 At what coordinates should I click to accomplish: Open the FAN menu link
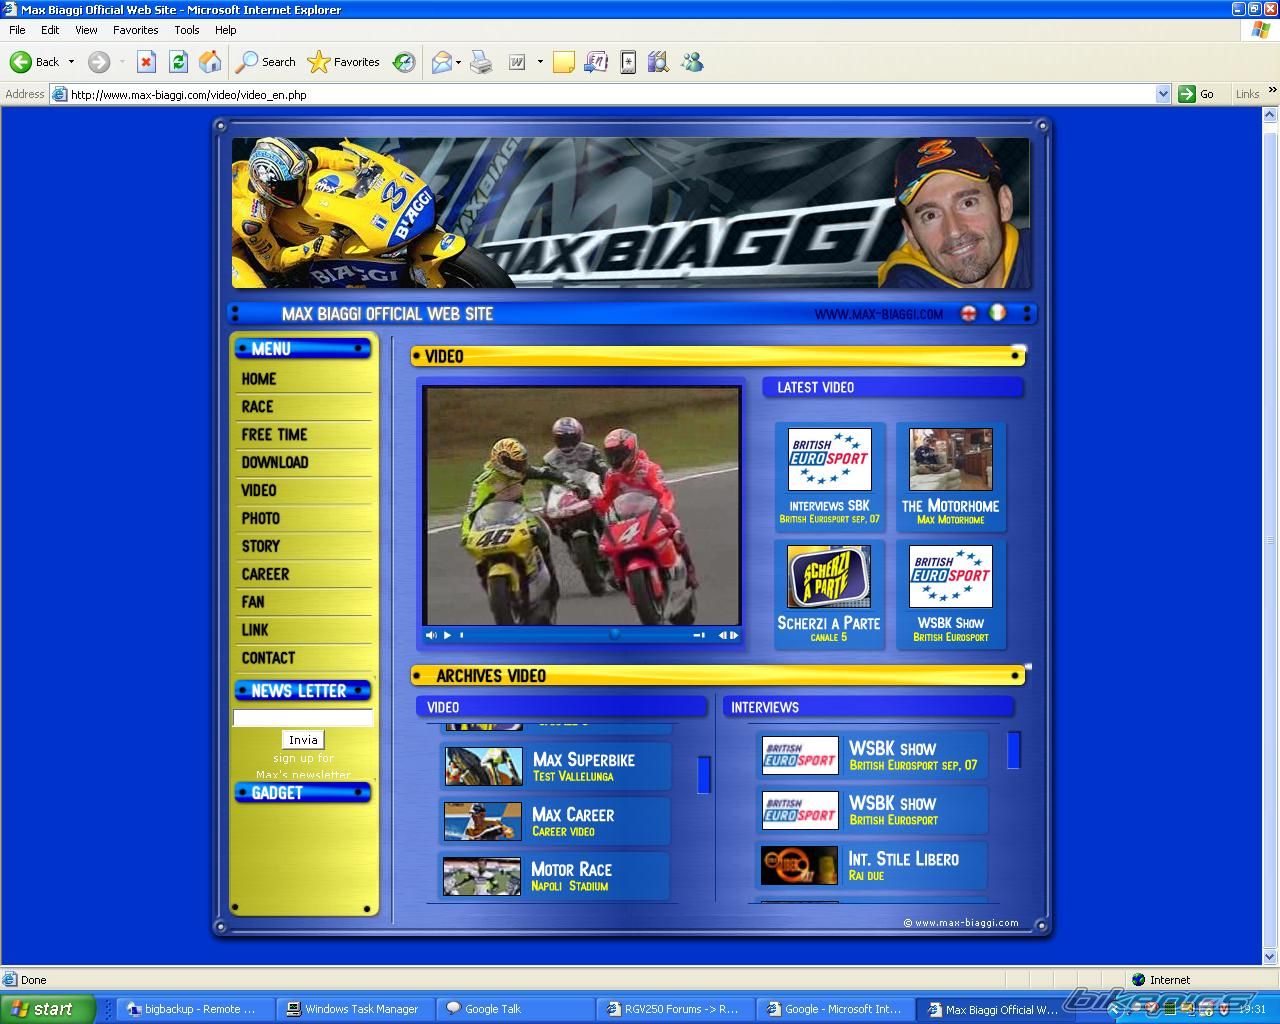click(x=253, y=603)
